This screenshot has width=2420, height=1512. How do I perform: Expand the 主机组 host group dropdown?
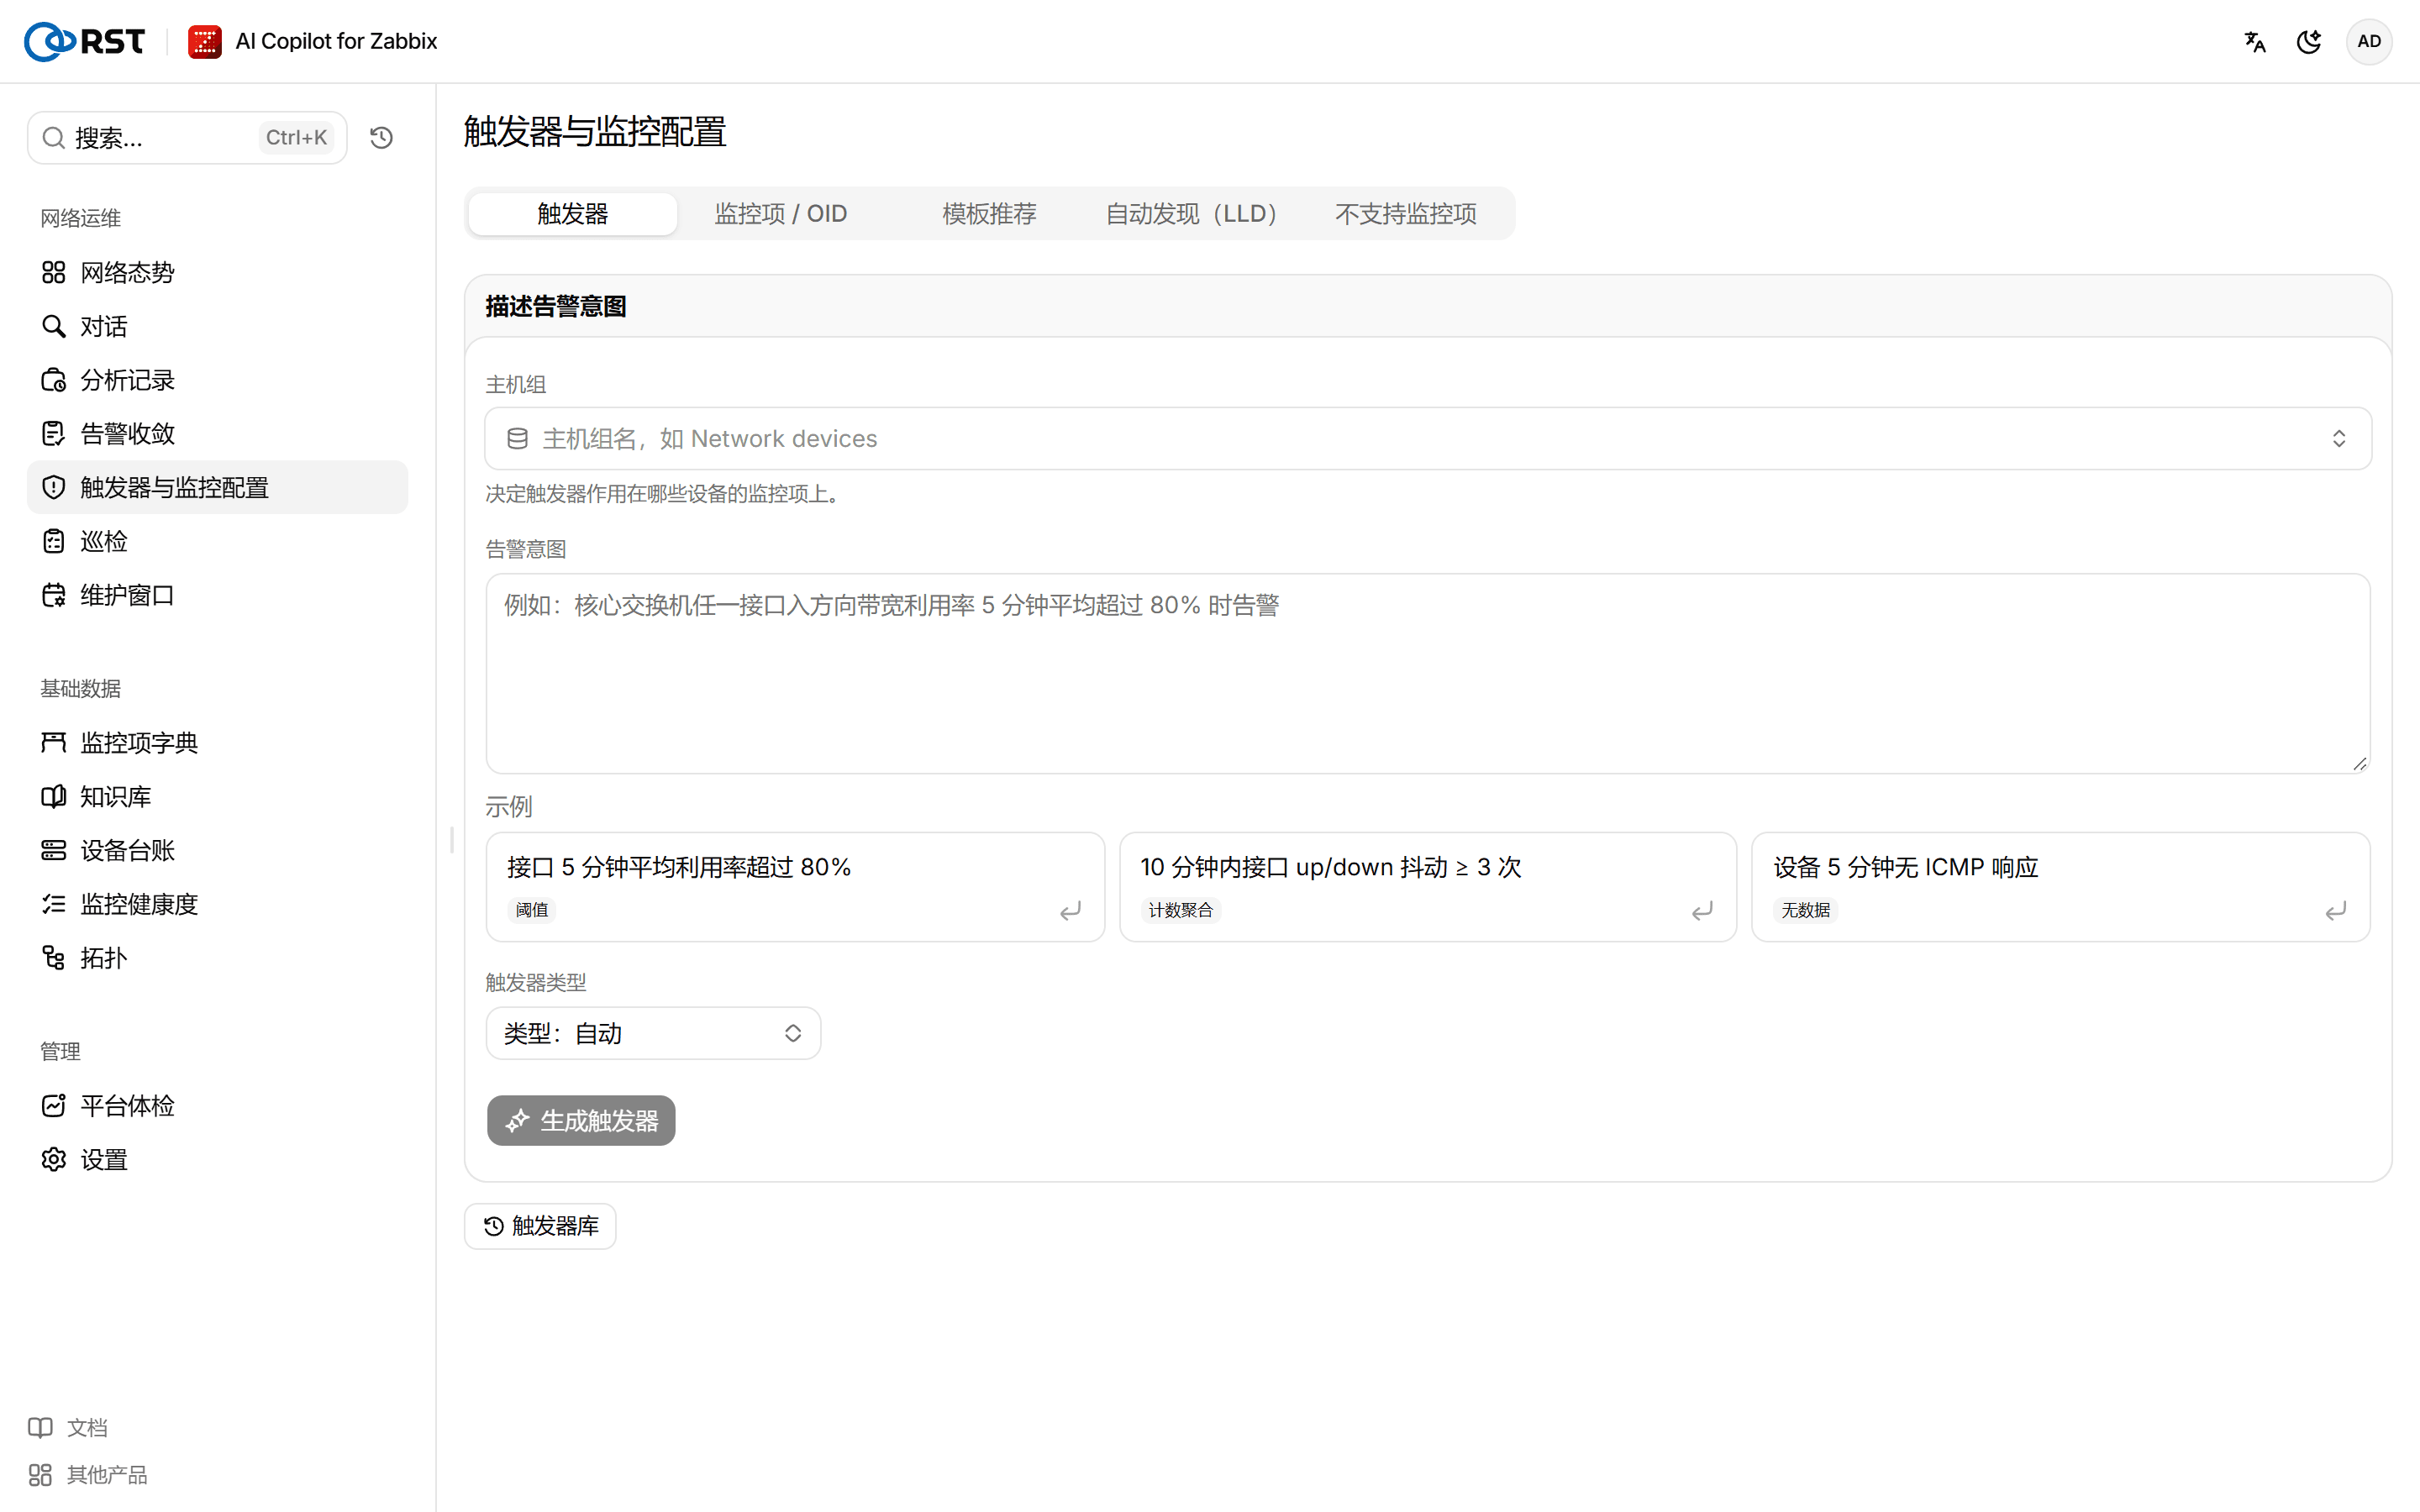click(1428, 438)
